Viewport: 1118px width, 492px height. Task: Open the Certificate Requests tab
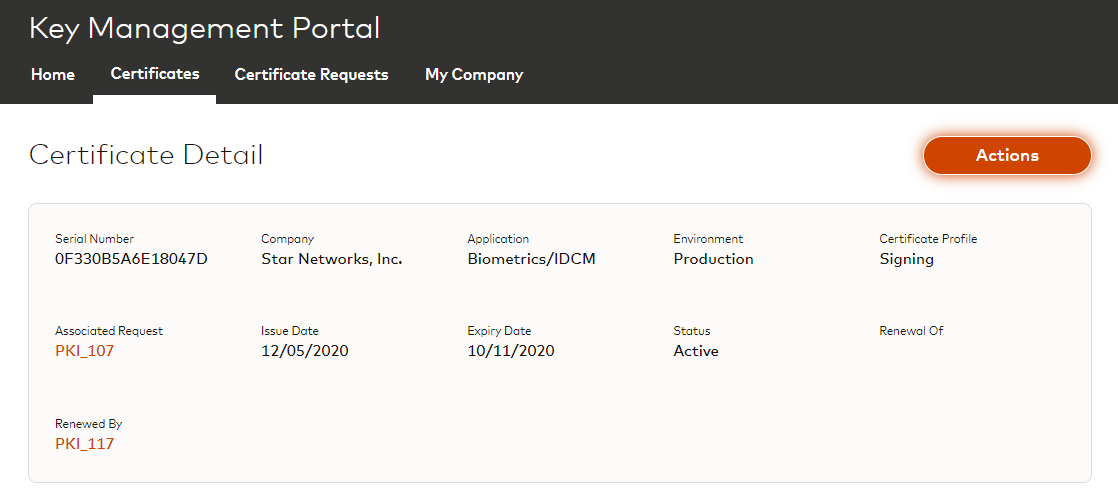coord(311,75)
